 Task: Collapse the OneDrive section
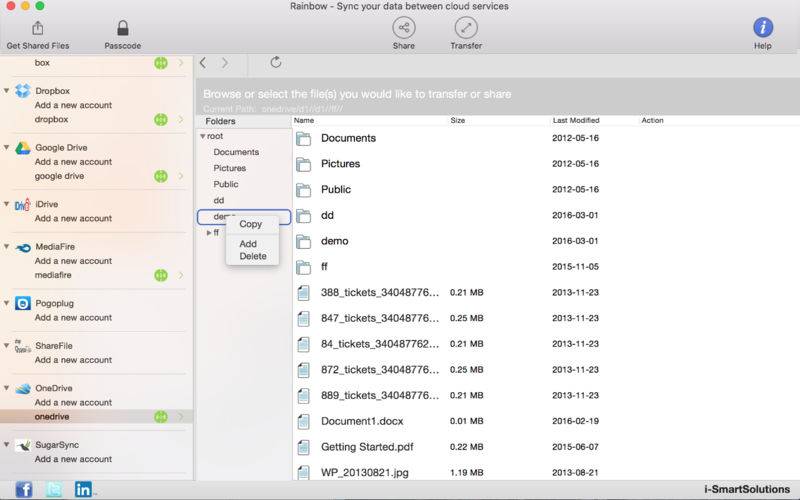[6, 388]
